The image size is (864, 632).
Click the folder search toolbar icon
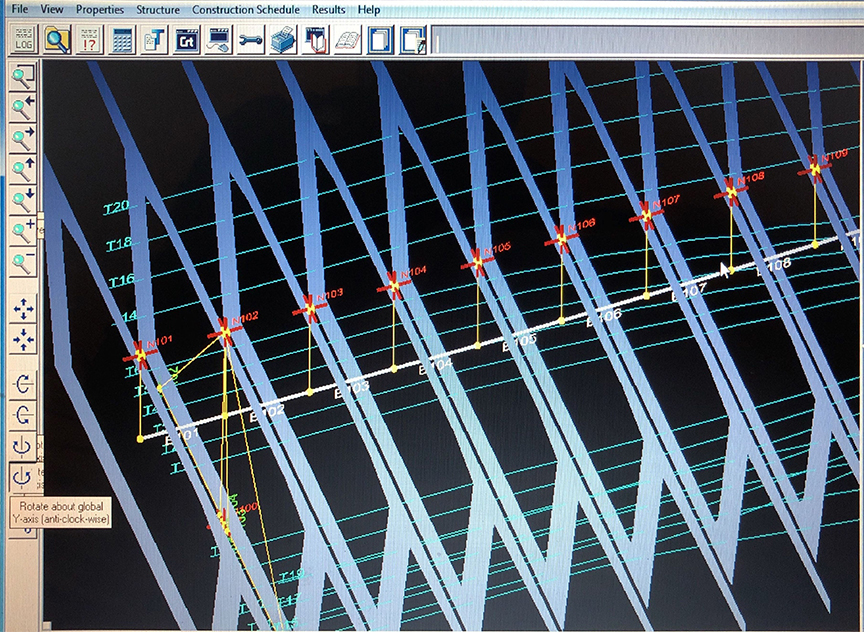click(57, 40)
